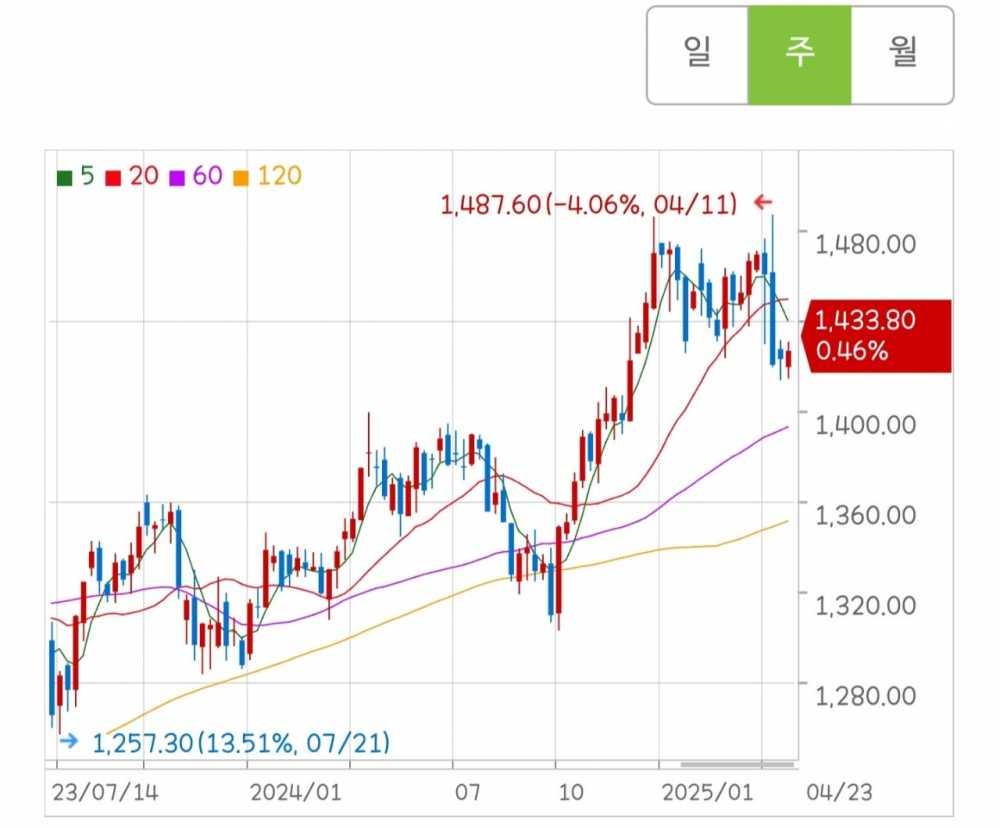The height and width of the screenshot is (828, 1000).
Task: Select the 주 (weekly) chart tab
Action: click(x=799, y=54)
